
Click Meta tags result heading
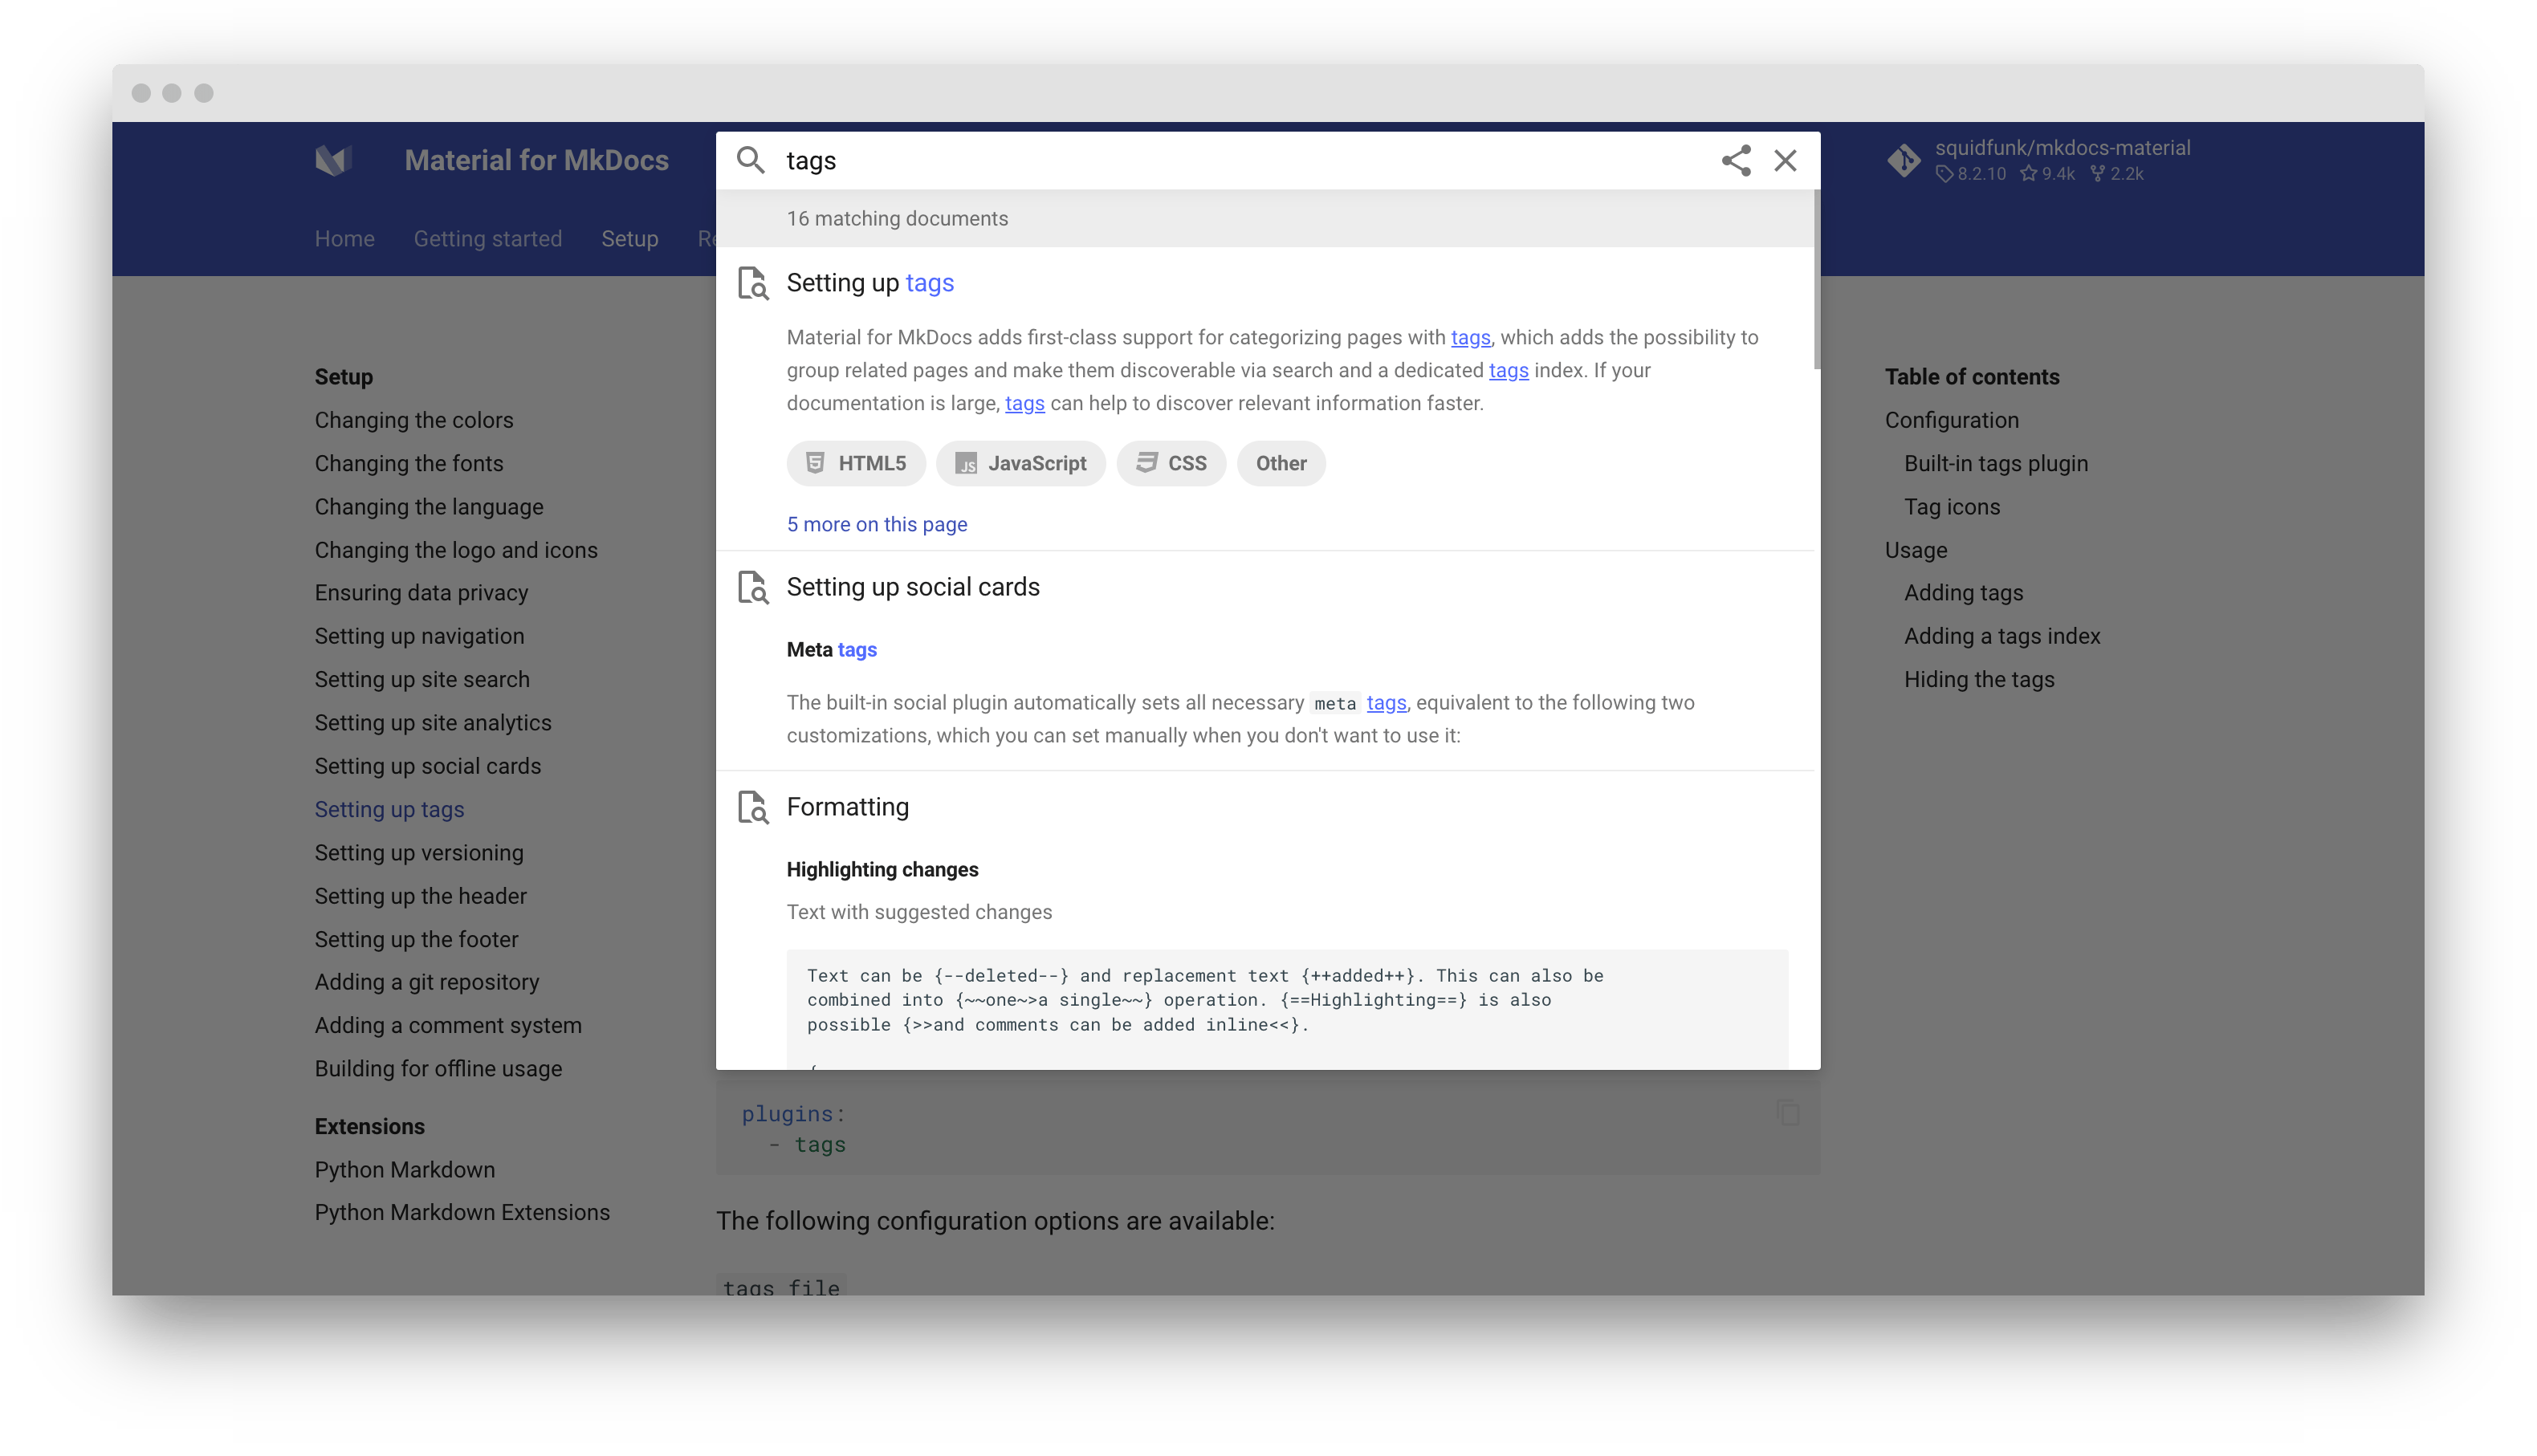pos(832,650)
